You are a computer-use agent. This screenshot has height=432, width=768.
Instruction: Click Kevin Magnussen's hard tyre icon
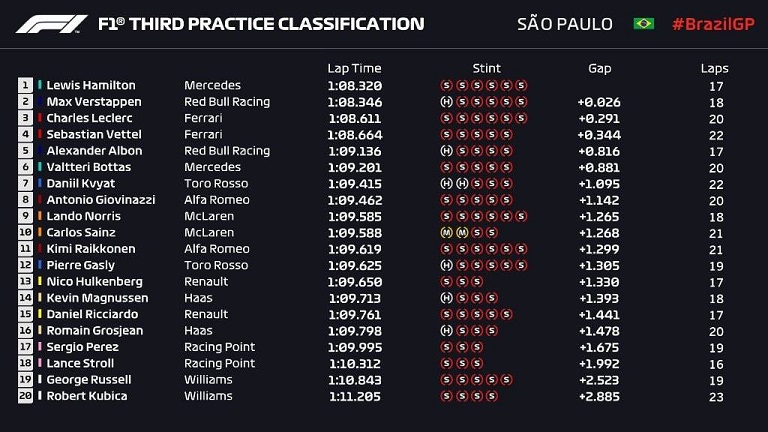point(446,298)
